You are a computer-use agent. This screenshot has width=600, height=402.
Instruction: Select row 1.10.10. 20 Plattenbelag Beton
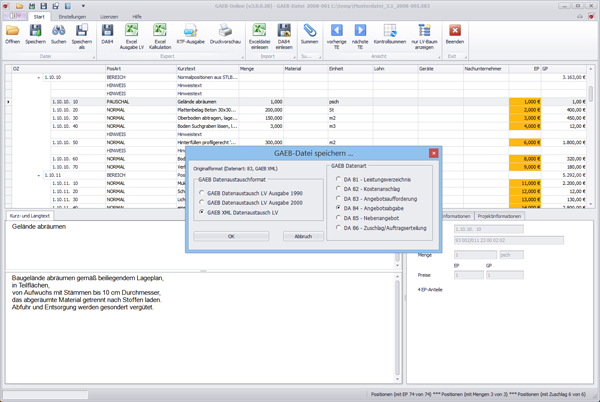[x=299, y=110]
